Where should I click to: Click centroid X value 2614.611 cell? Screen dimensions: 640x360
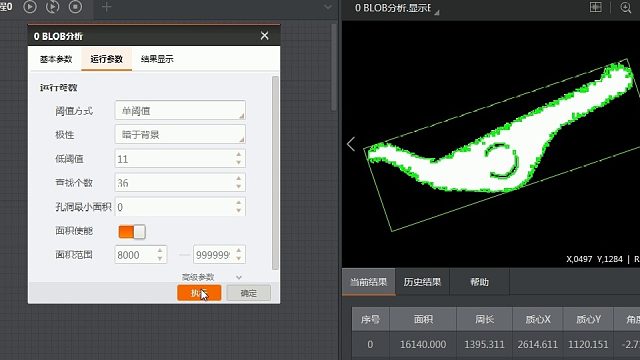click(538, 344)
